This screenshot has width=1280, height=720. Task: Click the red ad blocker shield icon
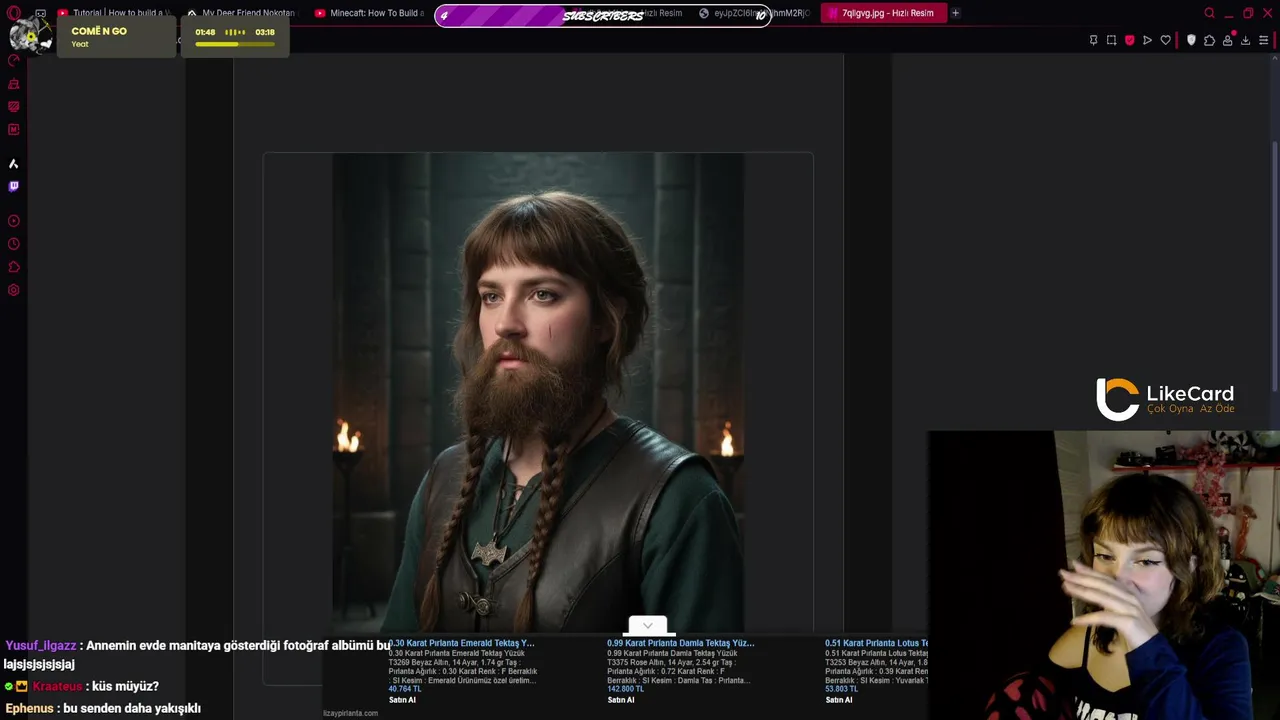(x=1130, y=40)
